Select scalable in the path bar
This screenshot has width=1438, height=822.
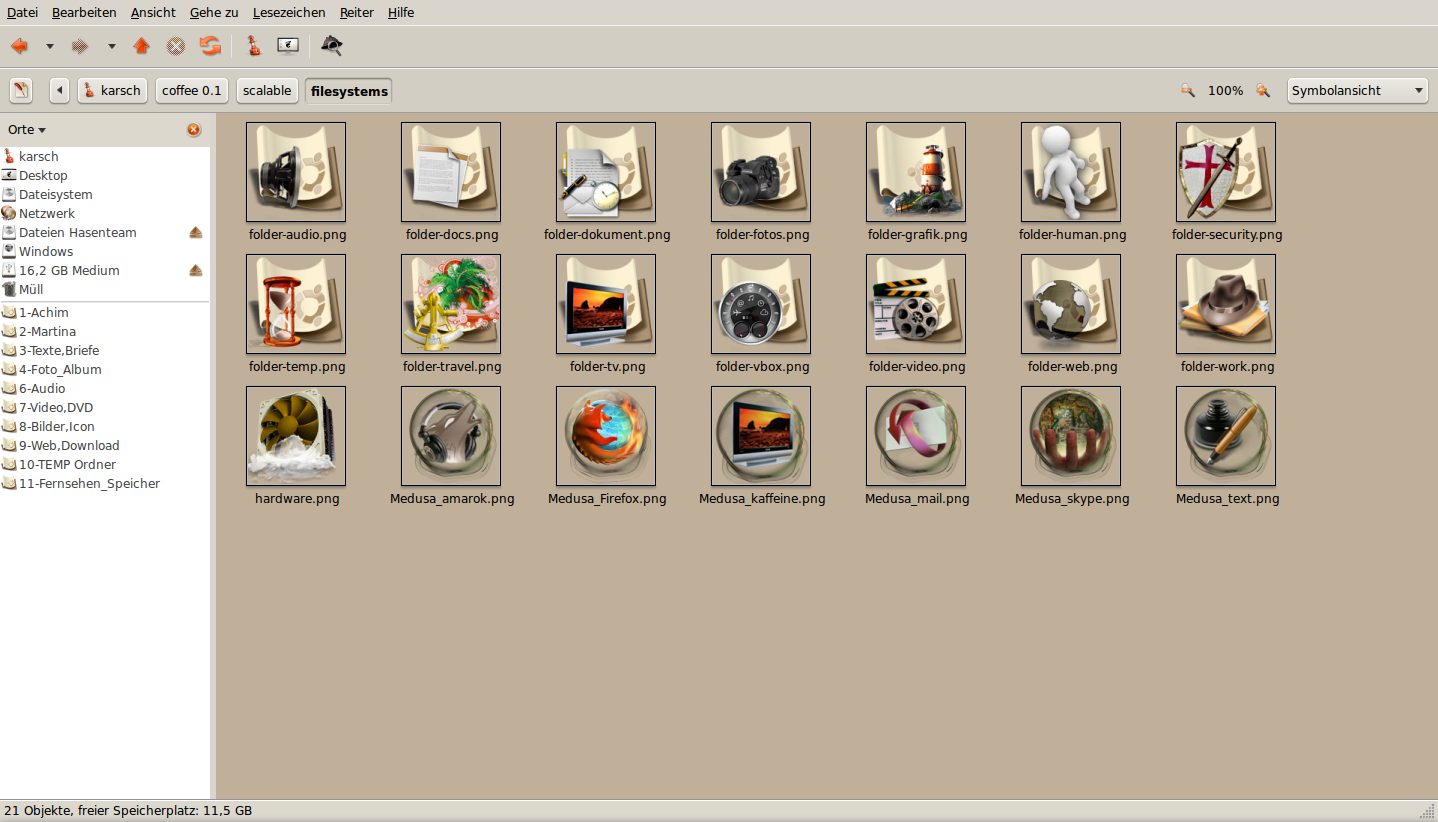click(267, 90)
